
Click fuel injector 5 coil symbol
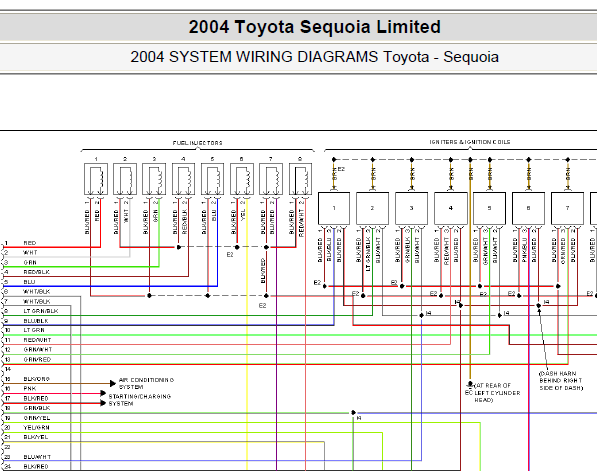point(212,179)
